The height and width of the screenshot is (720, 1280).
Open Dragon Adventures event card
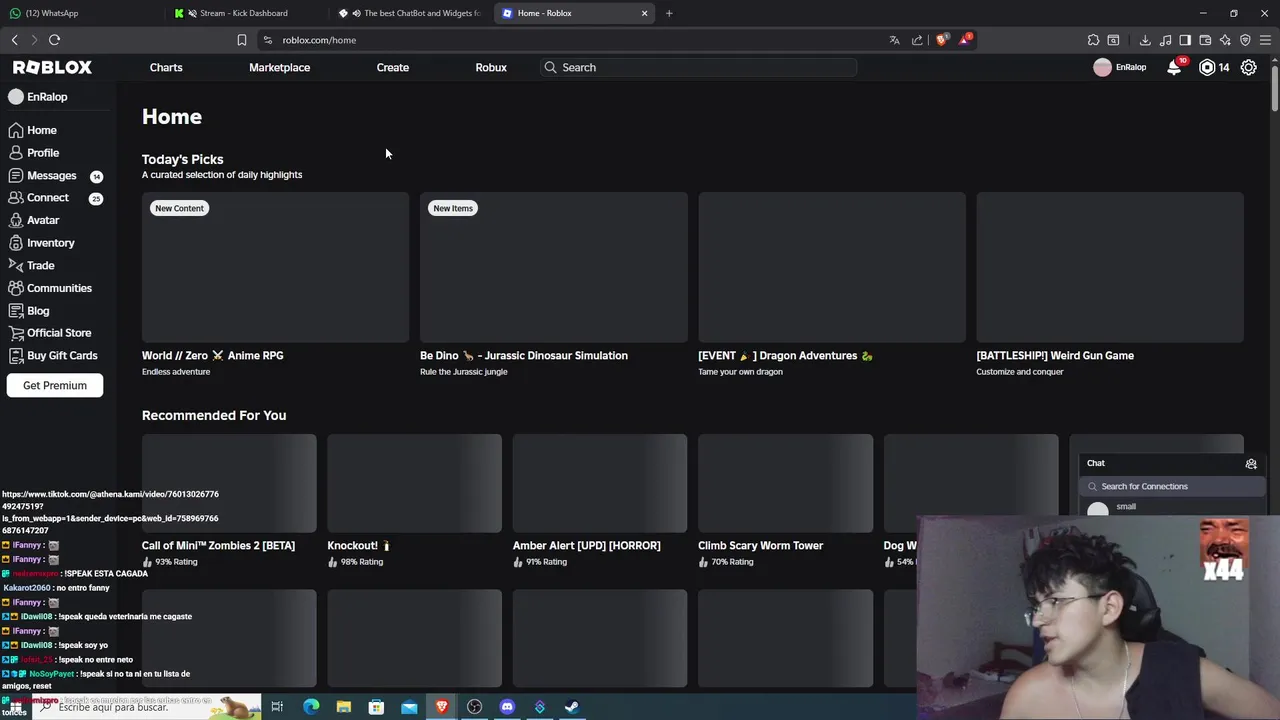click(x=831, y=285)
